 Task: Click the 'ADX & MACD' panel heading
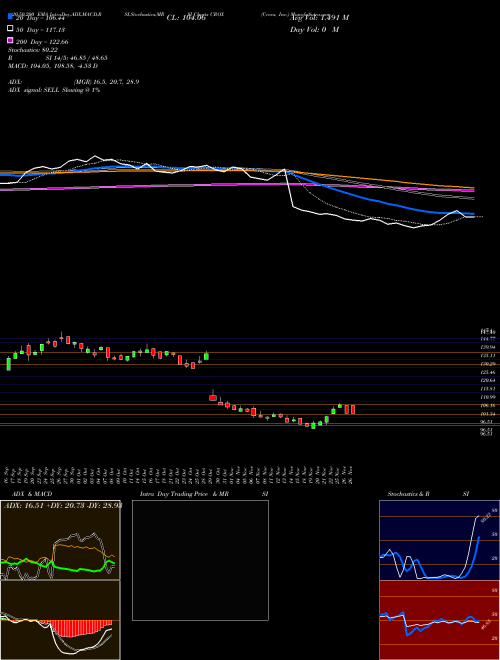click(32, 494)
